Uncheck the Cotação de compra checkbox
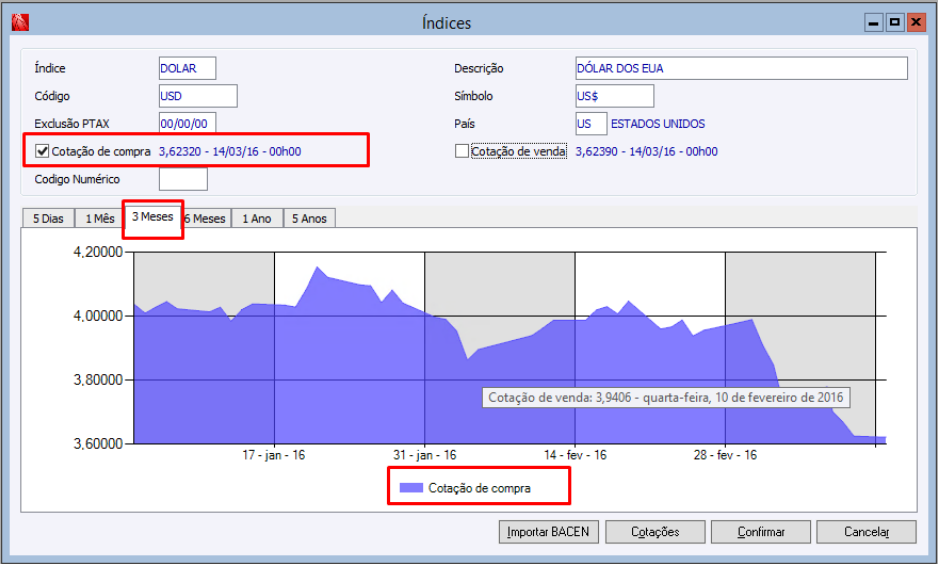This screenshot has height=564, width=938. point(42,151)
